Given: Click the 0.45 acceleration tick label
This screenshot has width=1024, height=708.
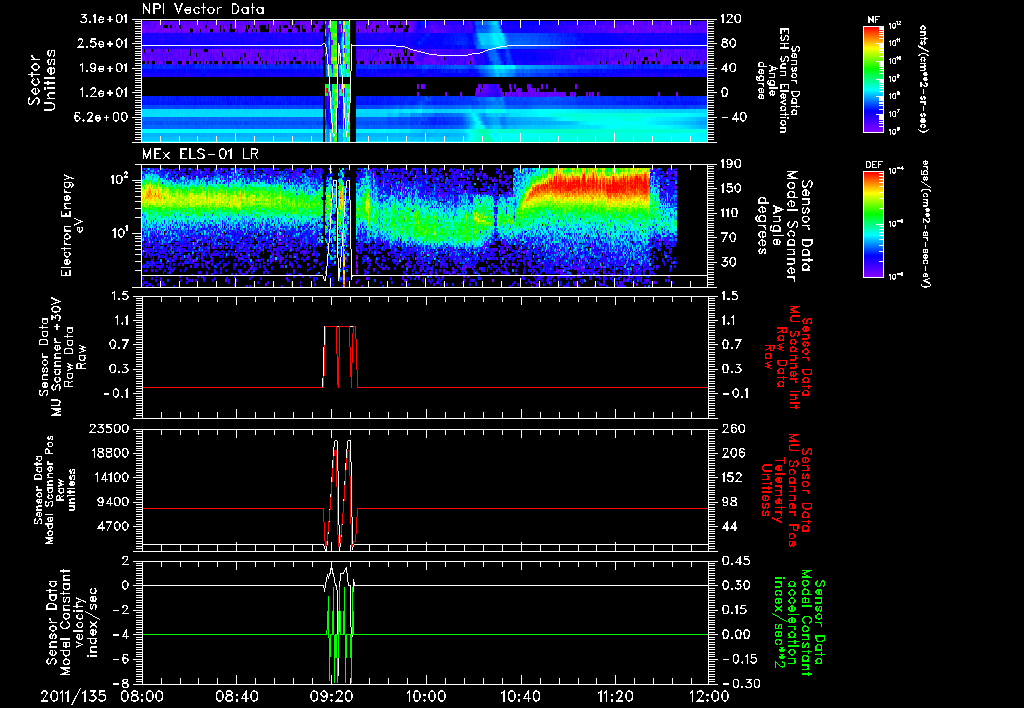Looking at the screenshot, I should pos(734,560).
